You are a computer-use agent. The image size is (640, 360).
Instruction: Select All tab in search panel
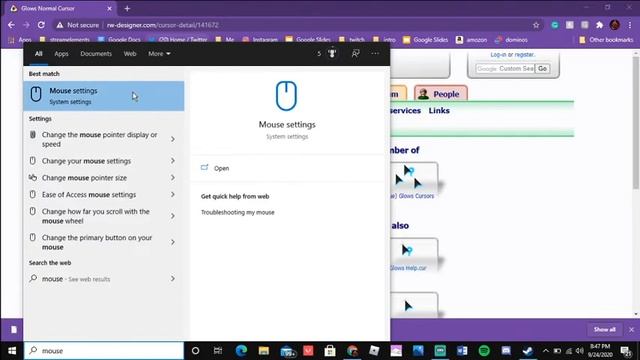[x=38, y=53]
